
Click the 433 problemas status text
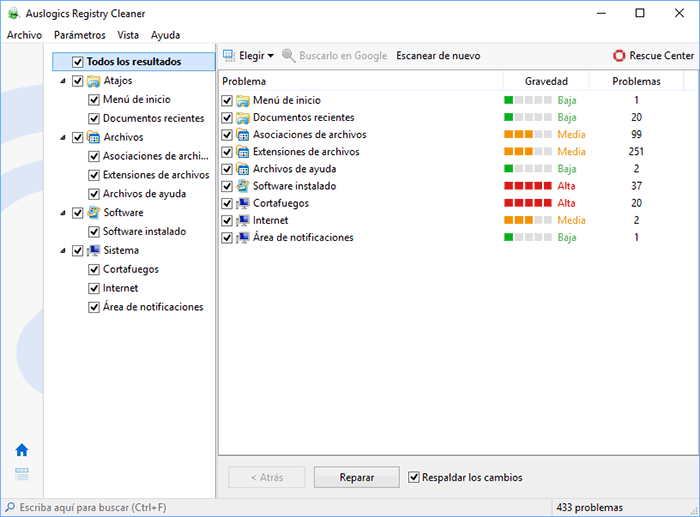[589, 508]
